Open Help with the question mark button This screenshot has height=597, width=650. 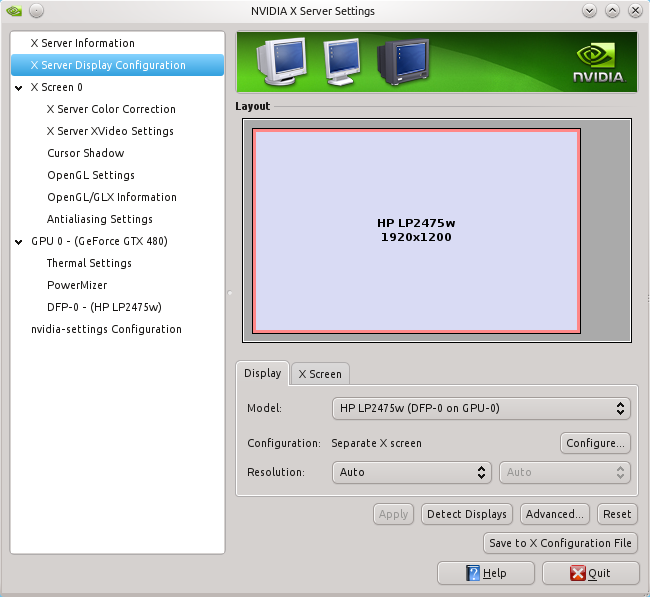tap(485, 573)
